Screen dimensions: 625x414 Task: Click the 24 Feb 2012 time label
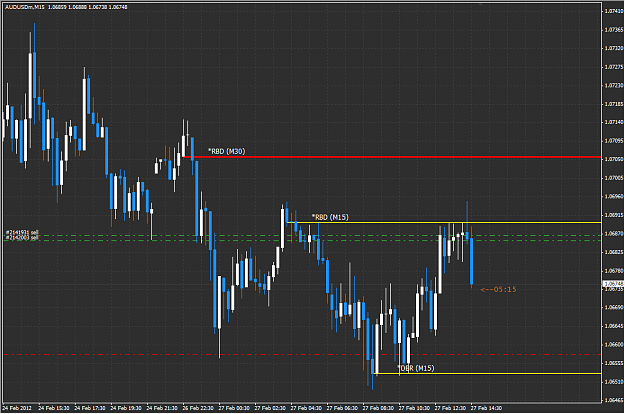pyautogui.click(x=17, y=408)
